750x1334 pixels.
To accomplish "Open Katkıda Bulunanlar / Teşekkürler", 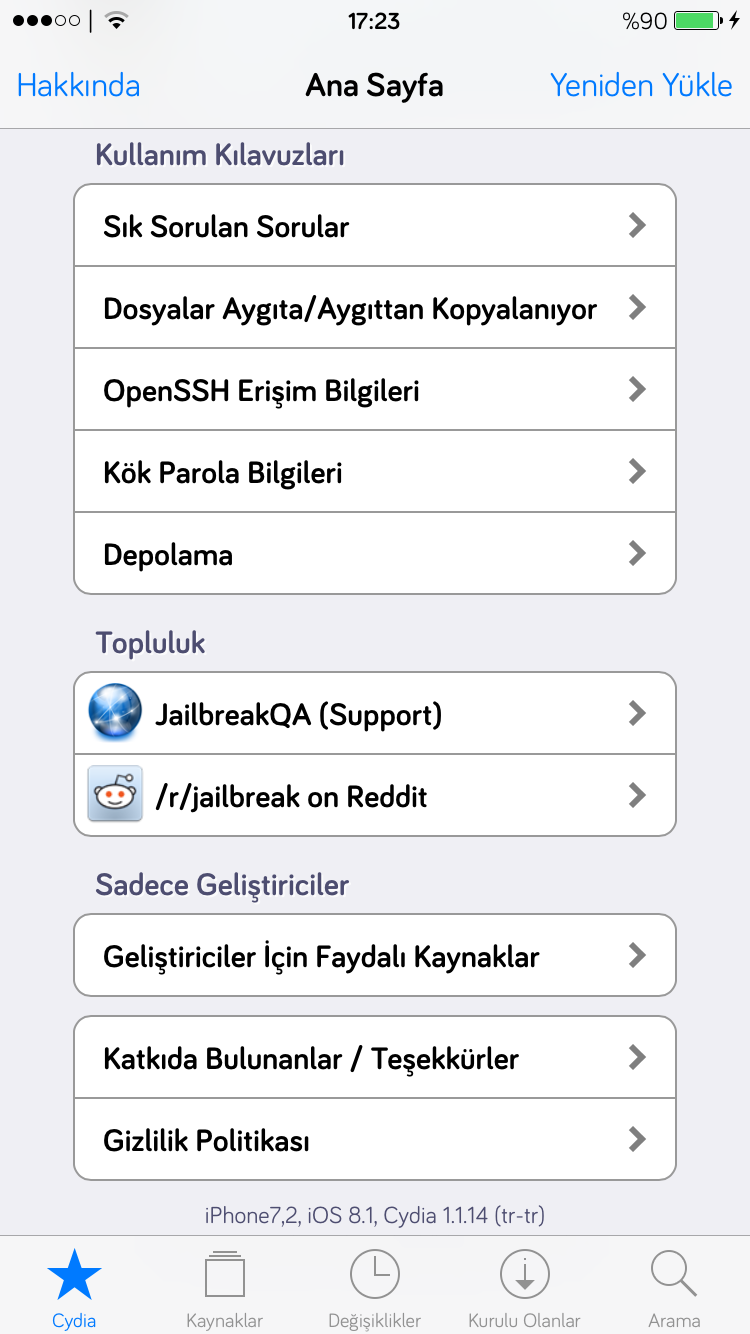I will (375, 1058).
